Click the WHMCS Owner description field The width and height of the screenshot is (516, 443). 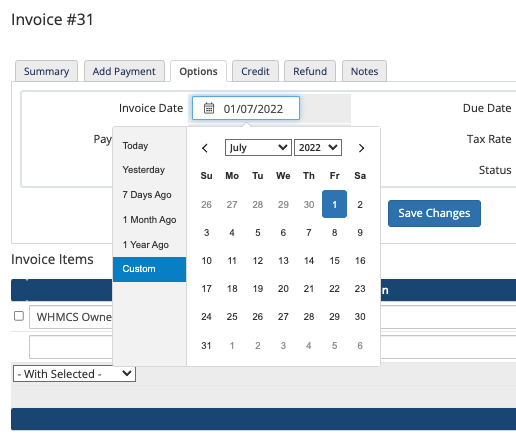coord(71,317)
